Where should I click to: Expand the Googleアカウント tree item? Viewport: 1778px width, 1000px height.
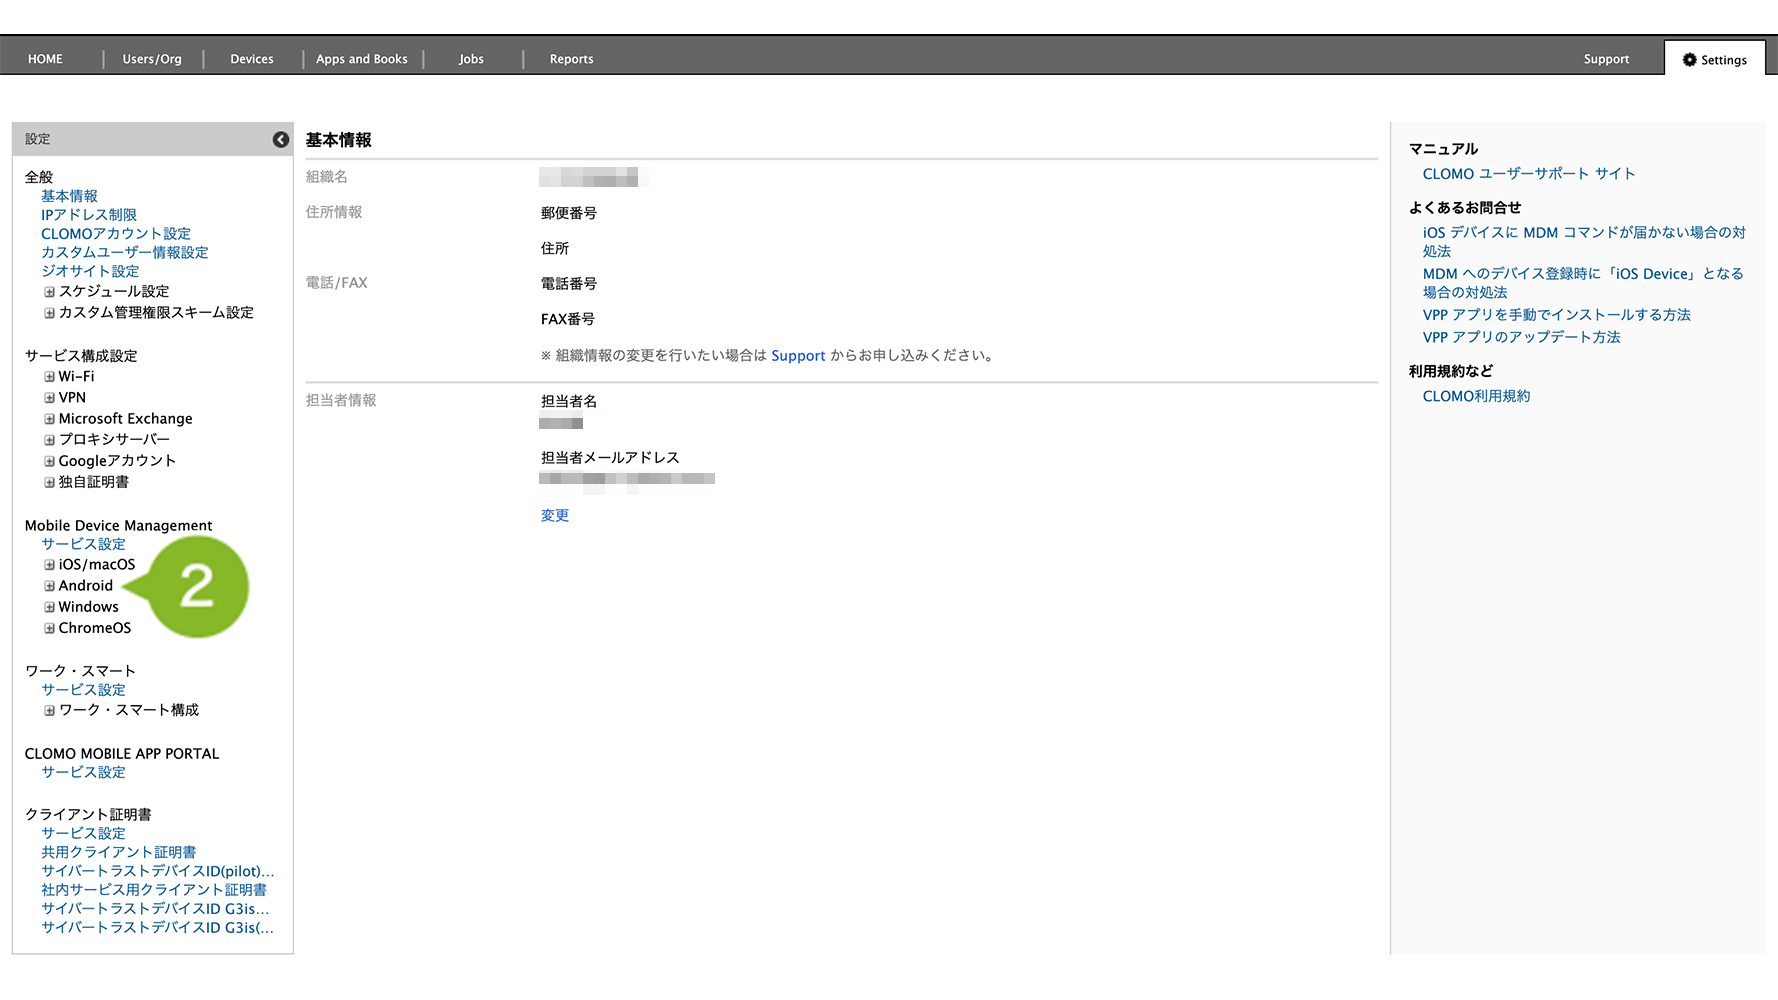coord(49,461)
